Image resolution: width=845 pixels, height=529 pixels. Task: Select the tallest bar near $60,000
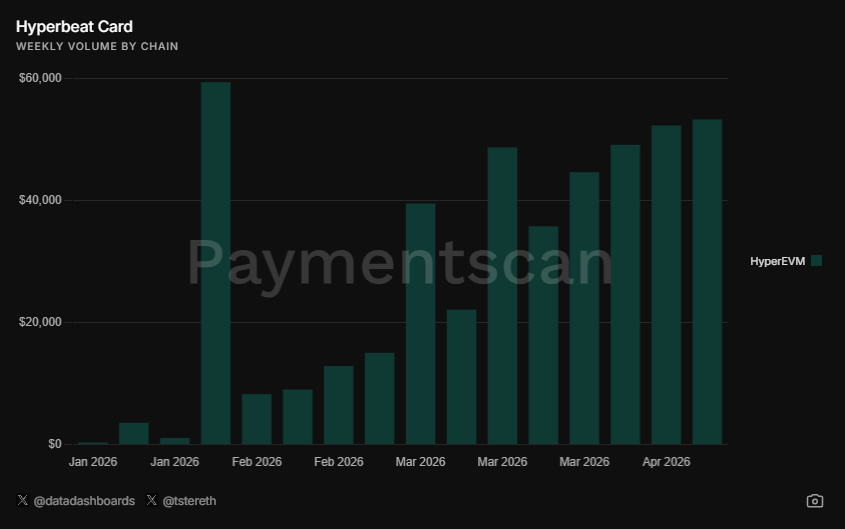(x=216, y=263)
